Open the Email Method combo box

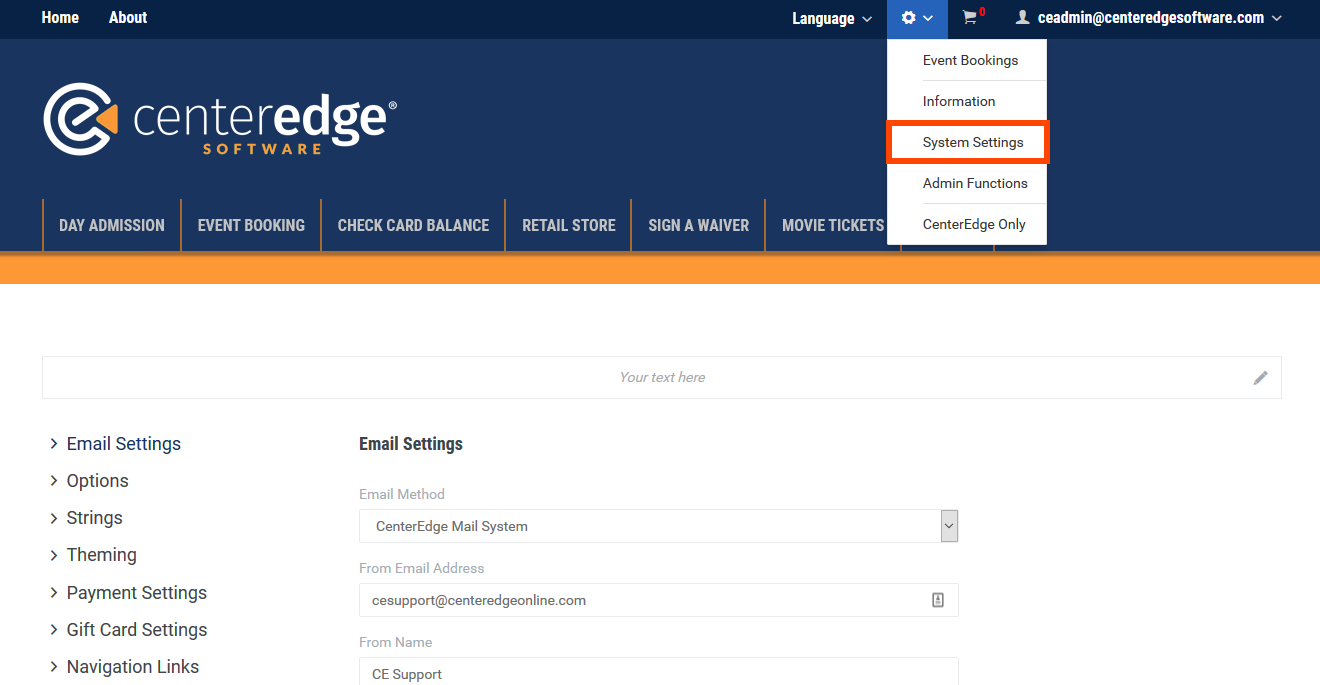click(x=659, y=526)
